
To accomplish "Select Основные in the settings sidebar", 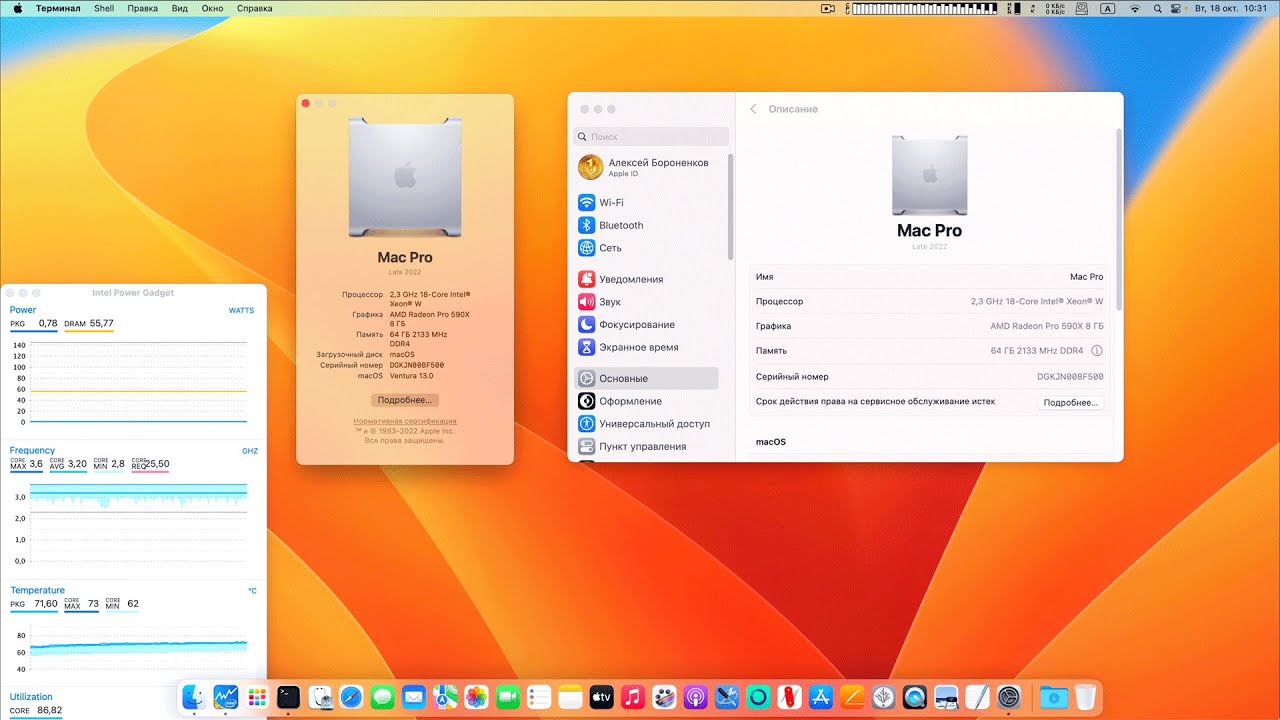I will point(646,378).
